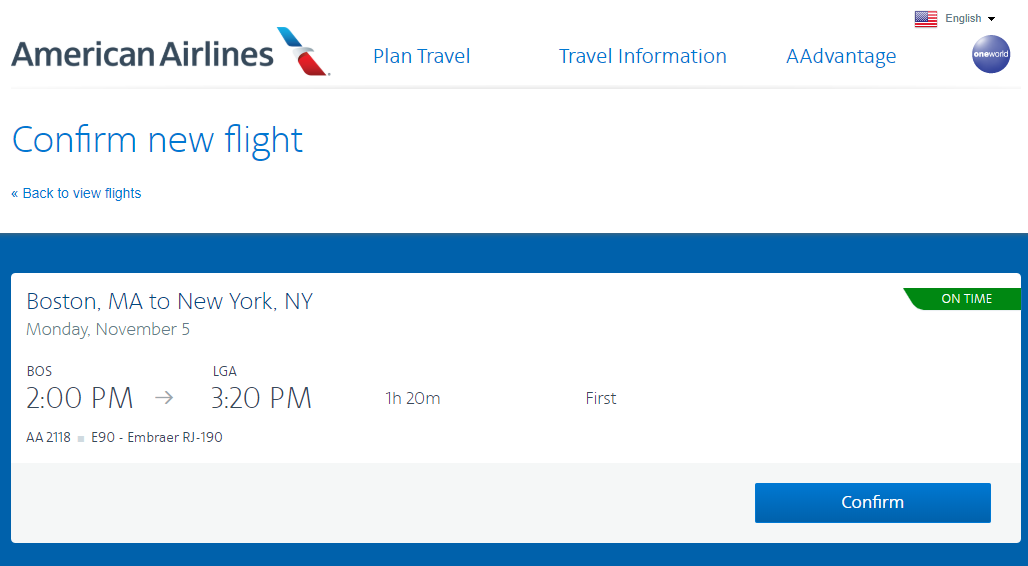Viewport: 1028px width, 566px height.
Task: Click the American Airlines wordmark text
Action: [x=142, y=54]
